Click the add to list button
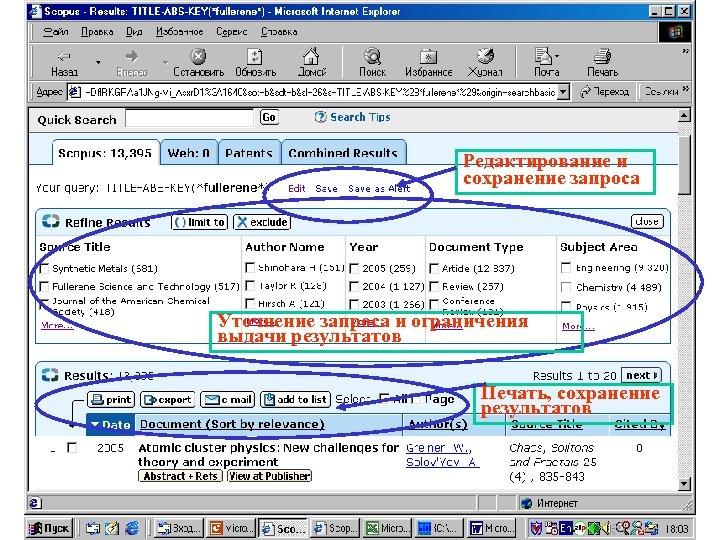Image resolution: width=720 pixels, height=540 pixels. click(295, 399)
